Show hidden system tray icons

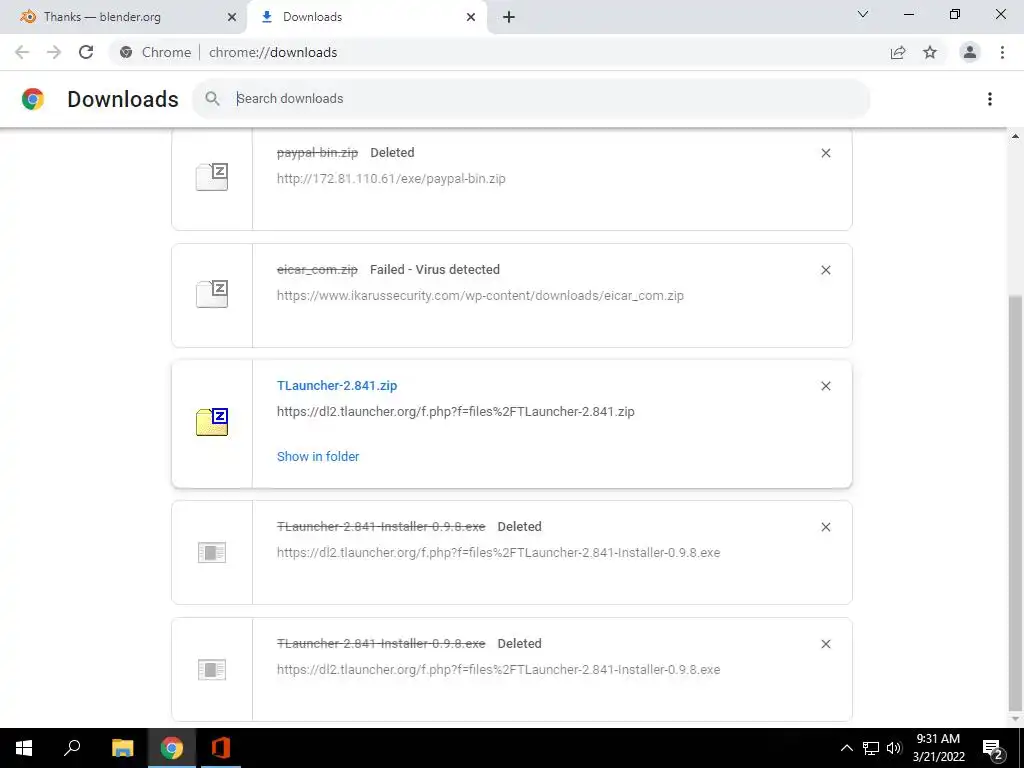click(x=846, y=748)
